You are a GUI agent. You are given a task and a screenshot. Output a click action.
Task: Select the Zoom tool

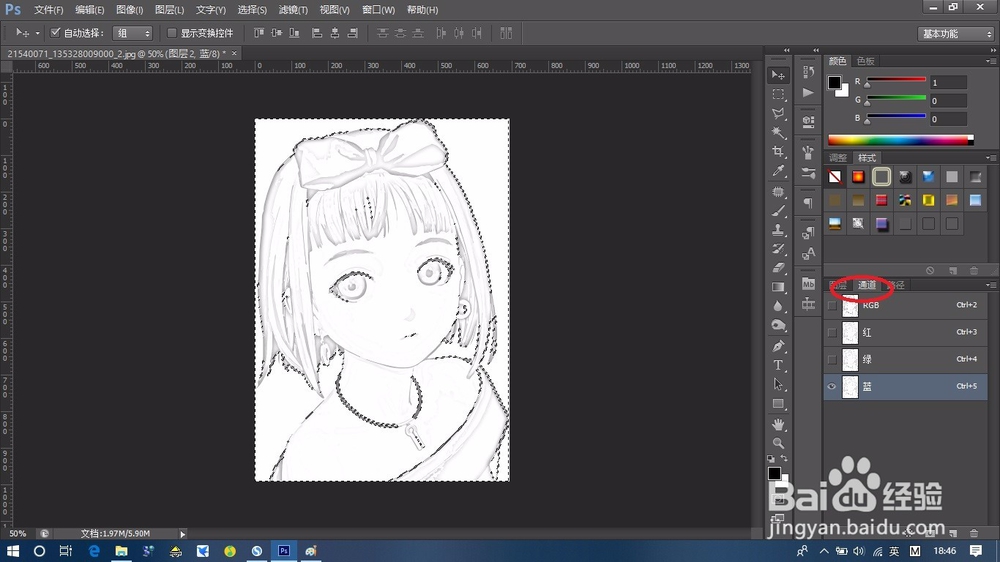778,443
